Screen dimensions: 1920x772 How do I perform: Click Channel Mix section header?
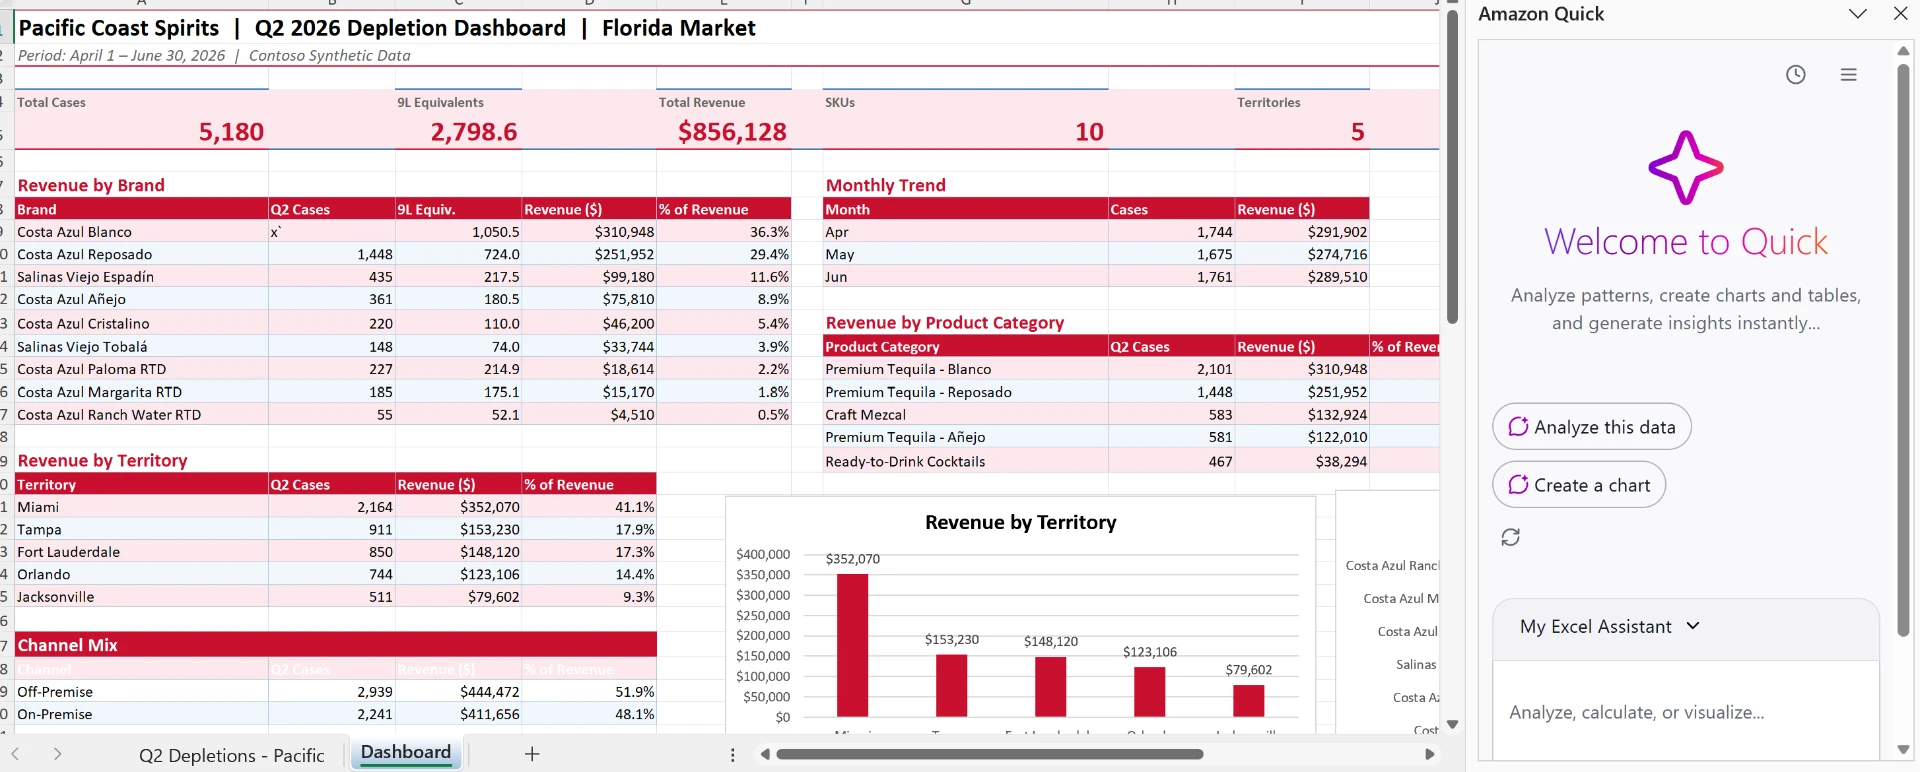point(336,645)
